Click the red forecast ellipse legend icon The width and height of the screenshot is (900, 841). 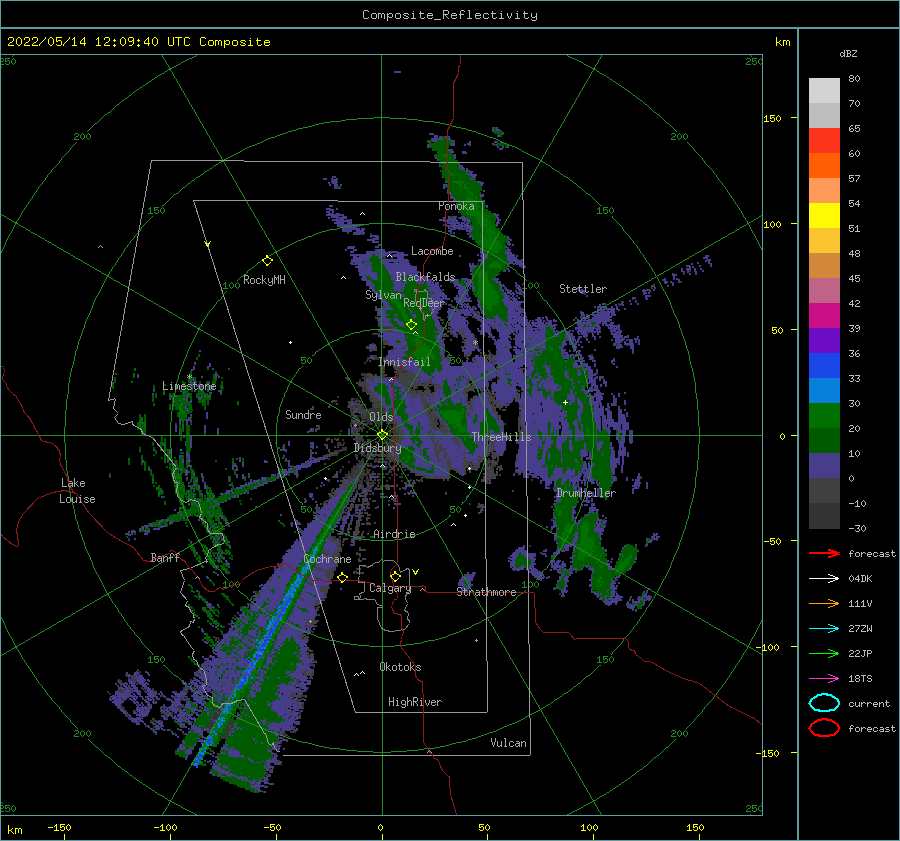point(824,728)
